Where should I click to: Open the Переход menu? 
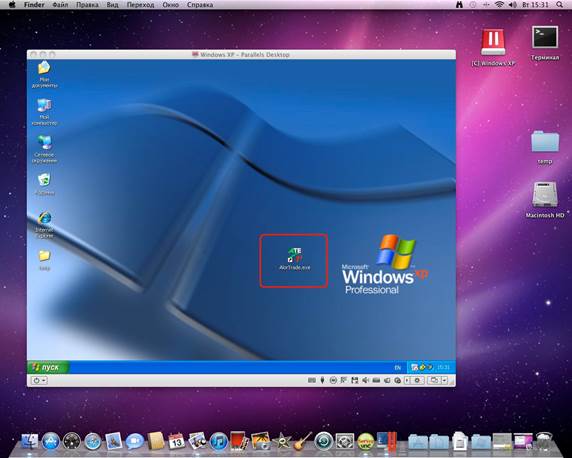coord(140,5)
